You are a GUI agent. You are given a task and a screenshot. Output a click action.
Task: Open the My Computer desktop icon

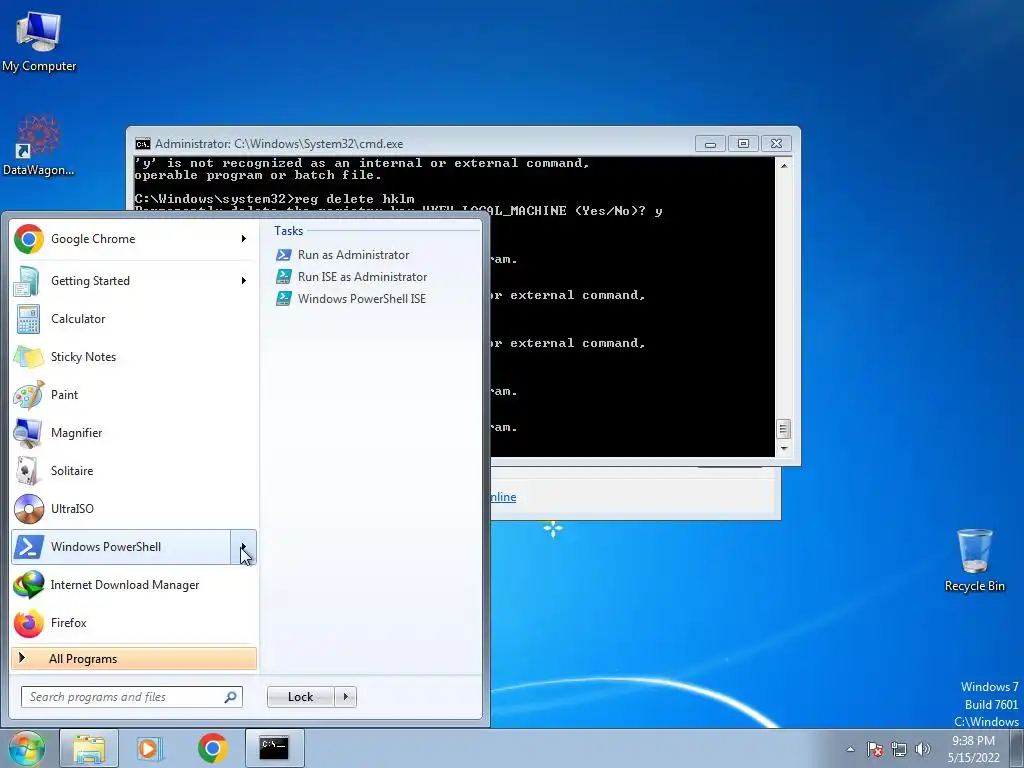[39, 42]
